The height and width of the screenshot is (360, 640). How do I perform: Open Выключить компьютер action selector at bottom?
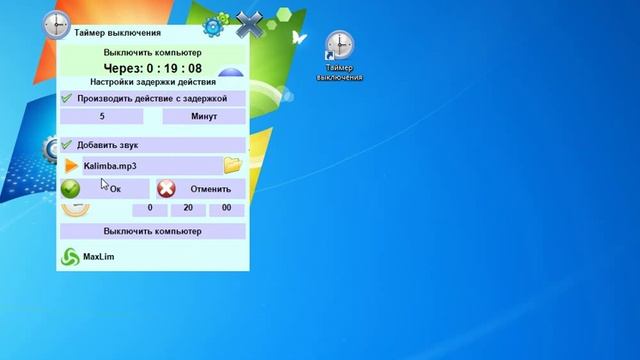(x=153, y=231)
